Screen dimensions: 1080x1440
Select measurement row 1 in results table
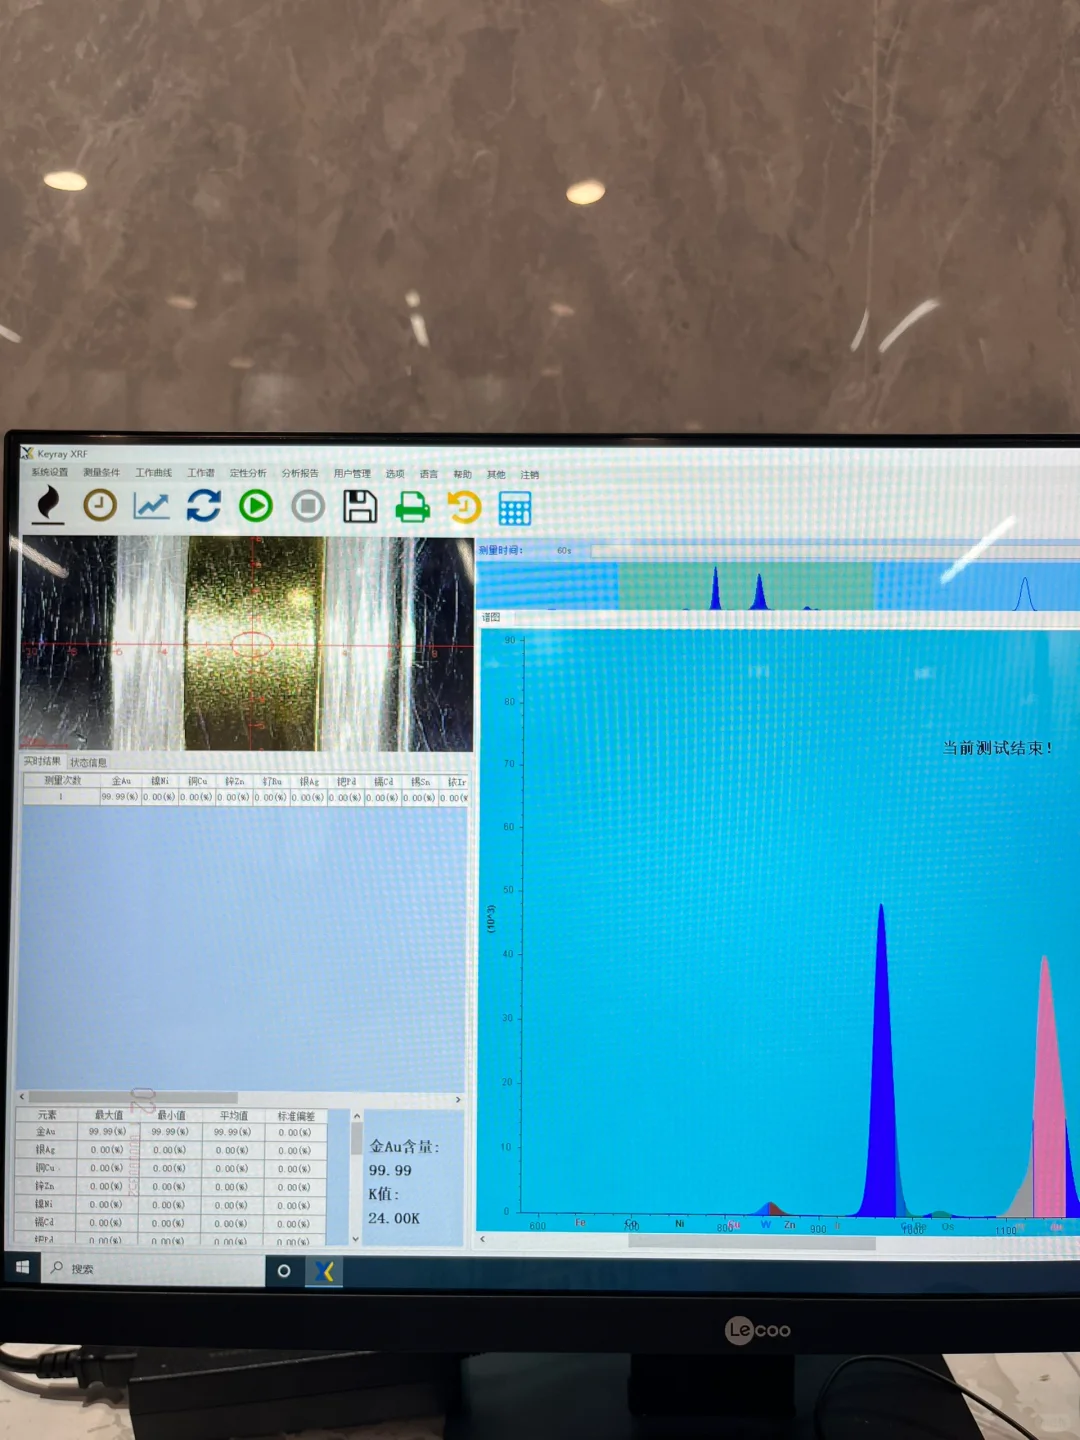tap(246, 797)
